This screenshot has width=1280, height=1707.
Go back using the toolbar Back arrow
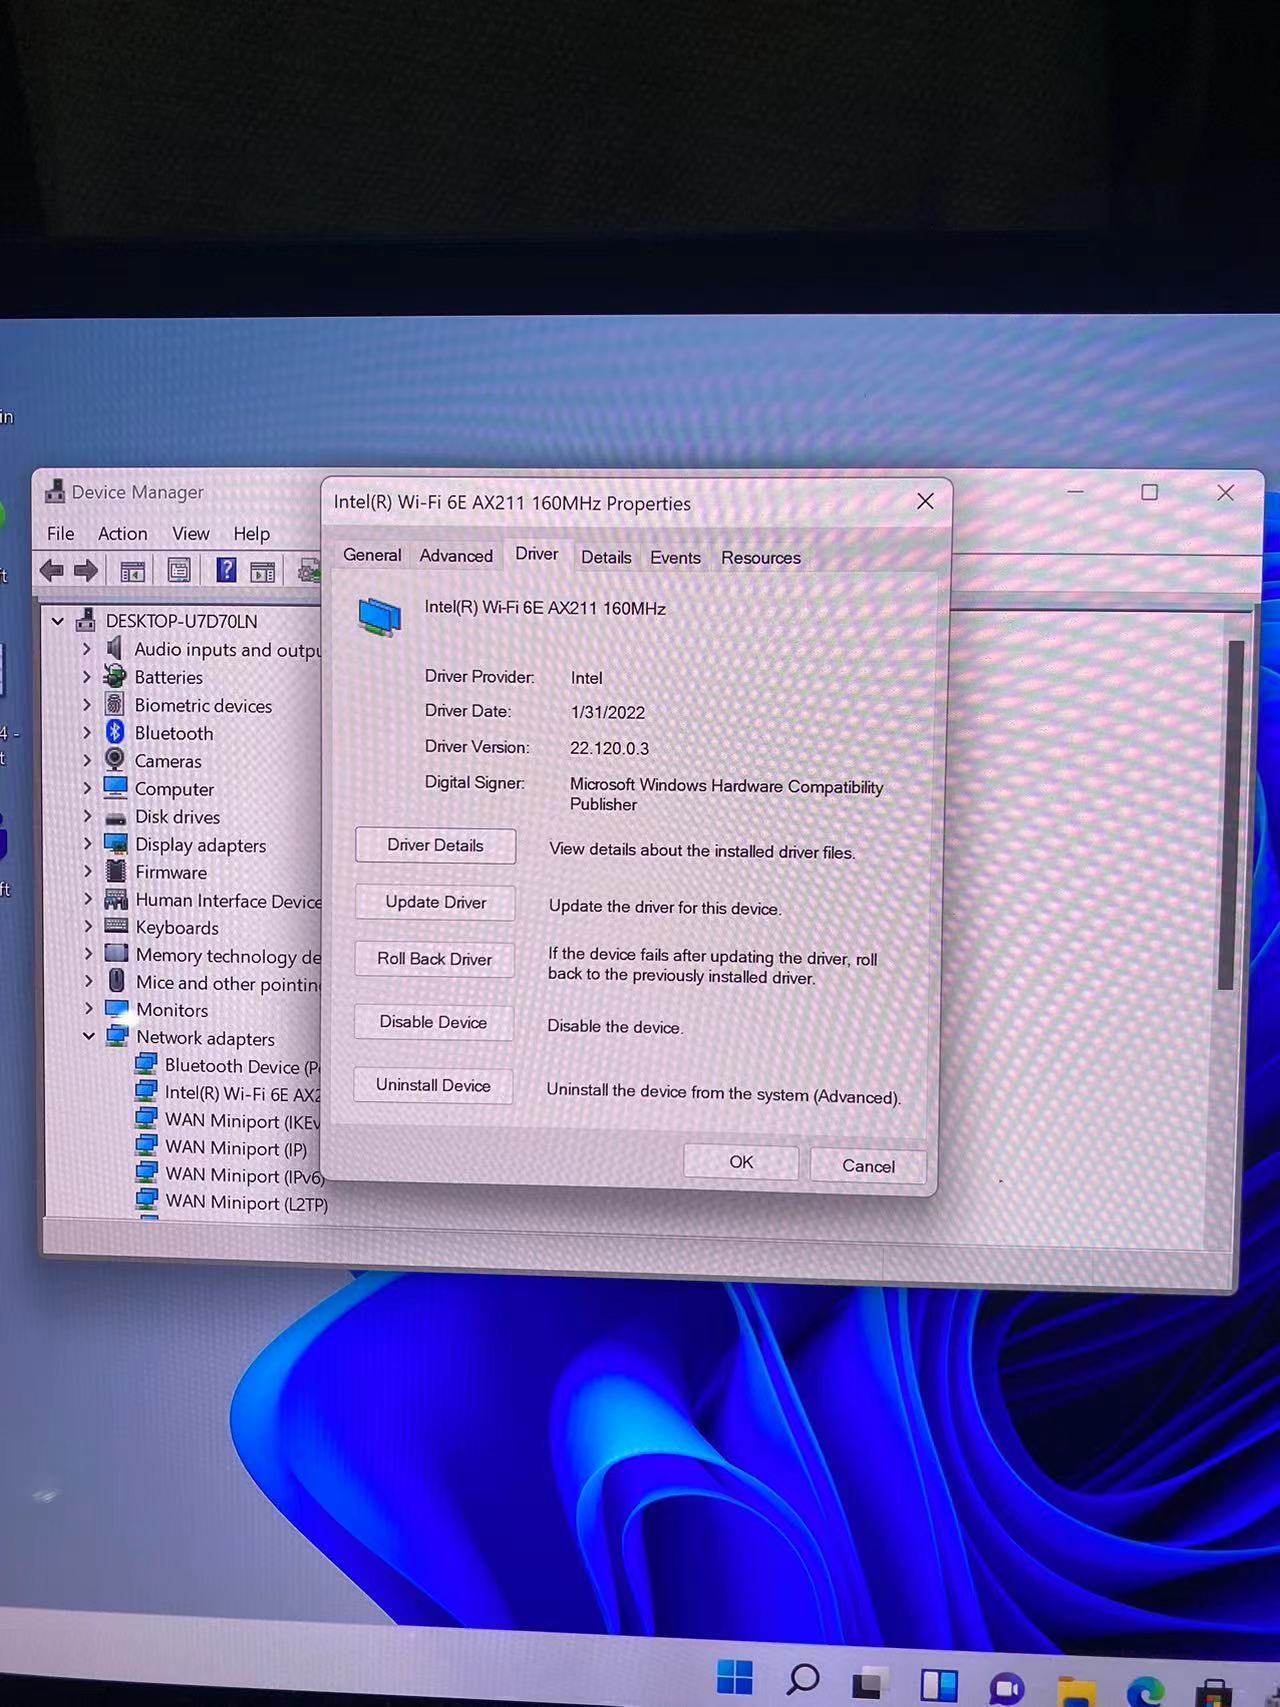51,571
